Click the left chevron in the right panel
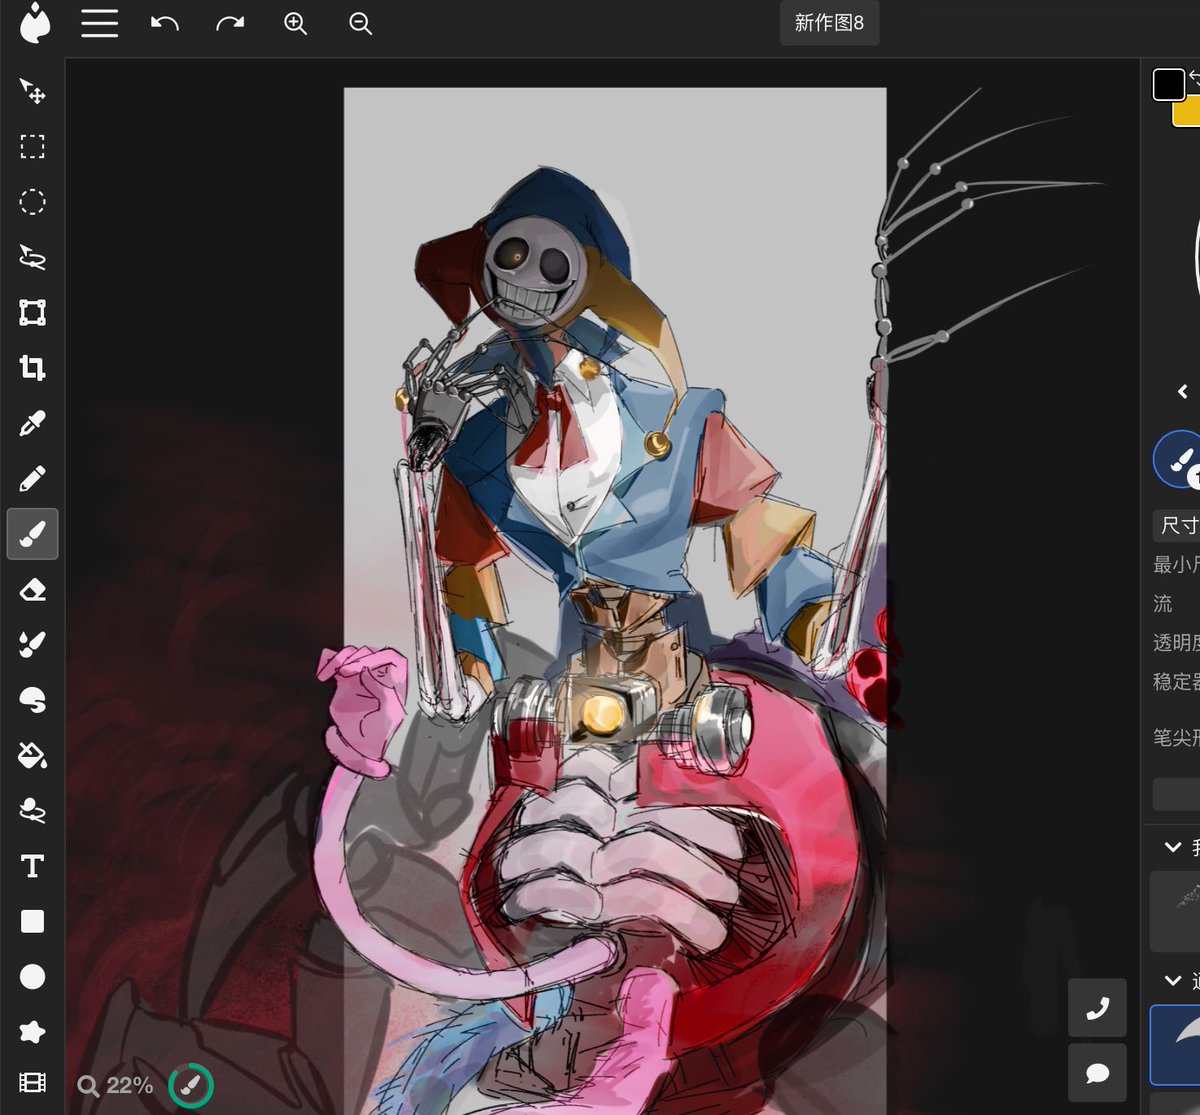This screenshot has height=1115, width=1200. [1182, 391]
